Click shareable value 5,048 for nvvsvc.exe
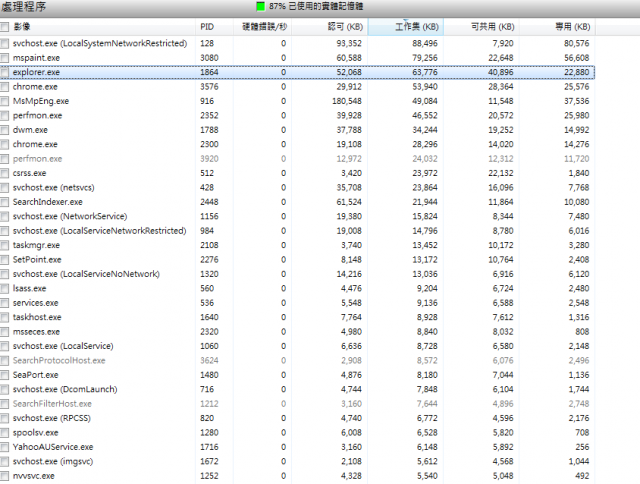 pos(503,476)
